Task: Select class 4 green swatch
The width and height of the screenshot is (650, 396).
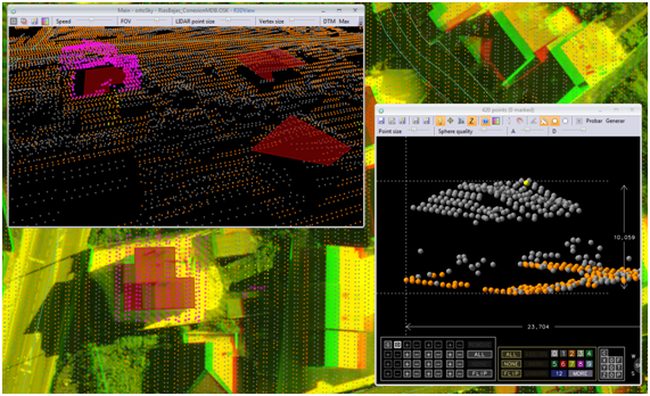Action: point(589,354)
